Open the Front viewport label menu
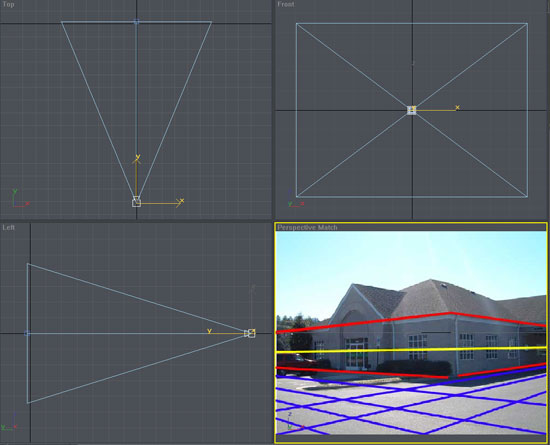This screenshot has width=550, height=445. click(x=286, y=4)
